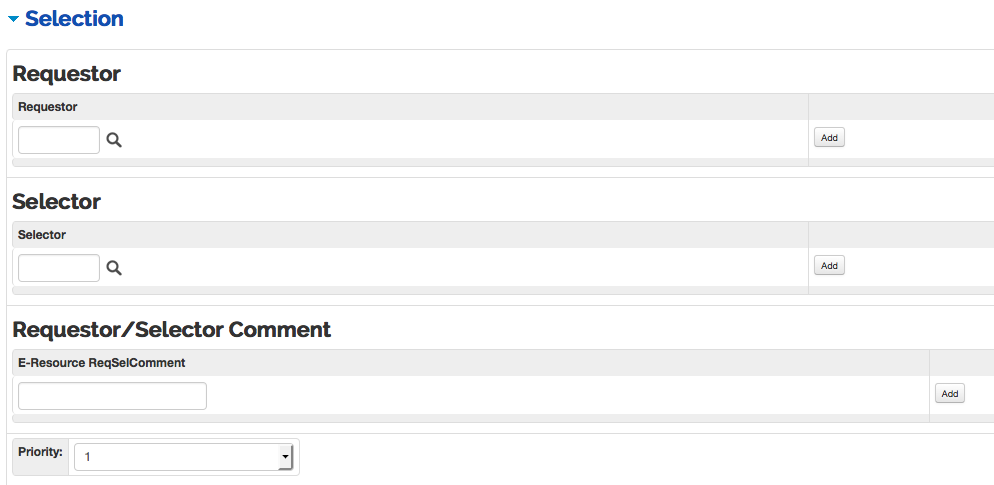Screen dimensions: 994x485
Task: Click the Requestor/Selector Comment section heading
Action: pyautogui.click(x=171, y=329)
